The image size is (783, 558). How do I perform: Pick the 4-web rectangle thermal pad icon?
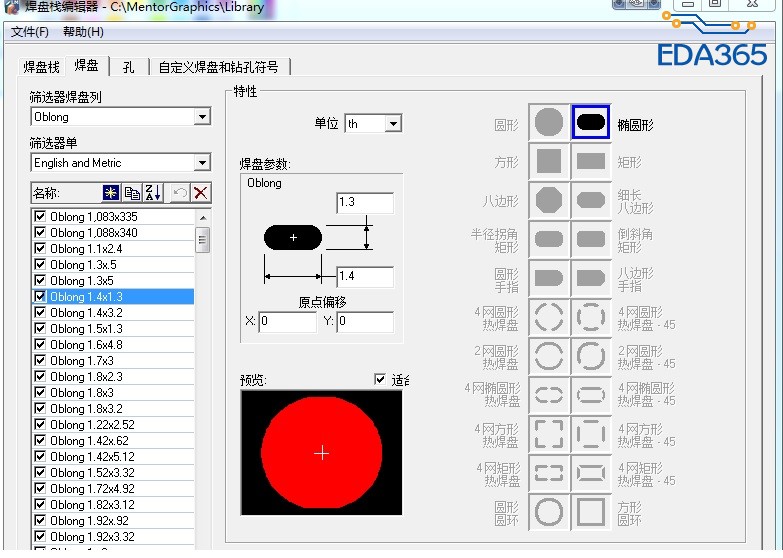click(549, 473)
